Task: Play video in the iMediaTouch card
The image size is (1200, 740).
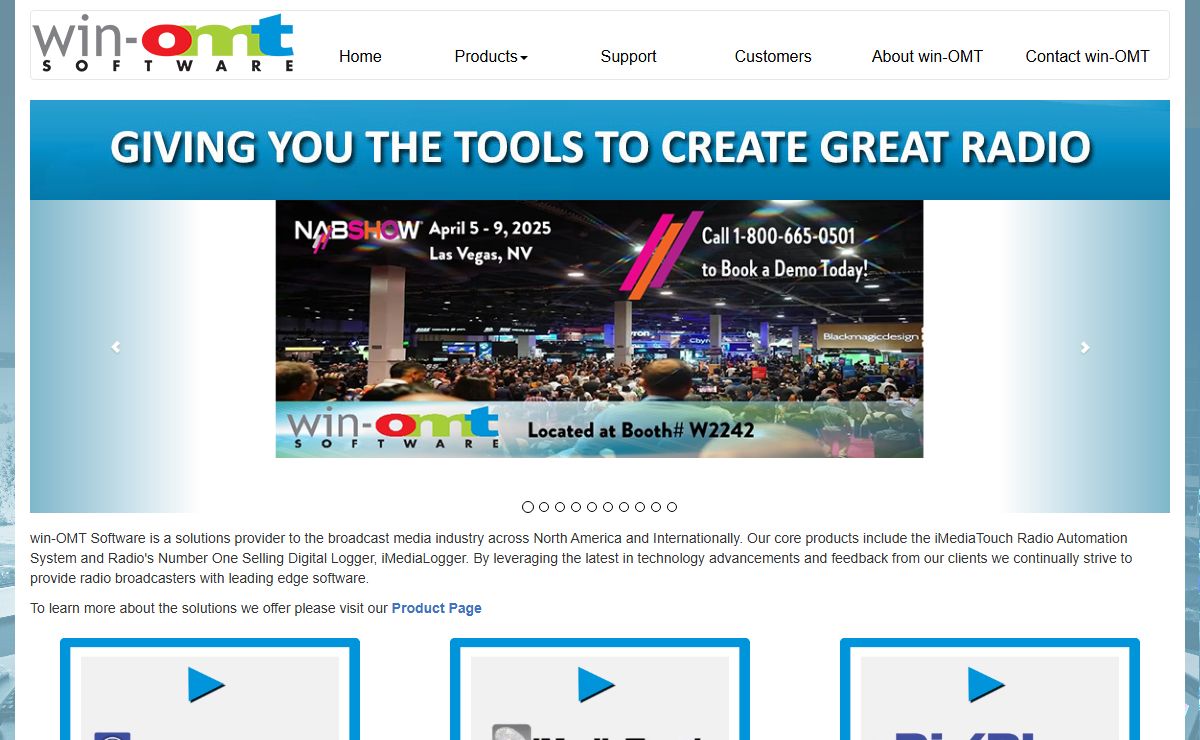Action: point(596,685)
